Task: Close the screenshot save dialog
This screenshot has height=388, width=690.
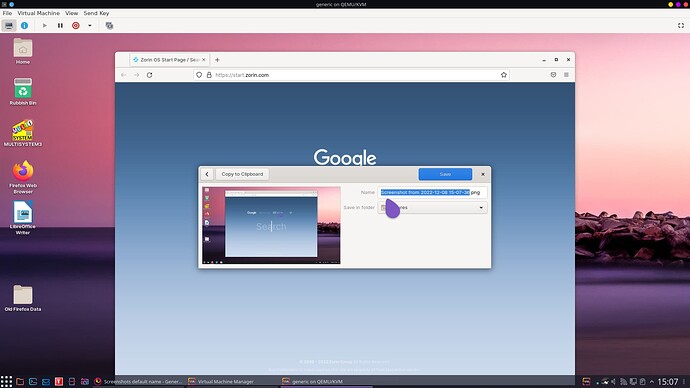Action: pos(483,174)
